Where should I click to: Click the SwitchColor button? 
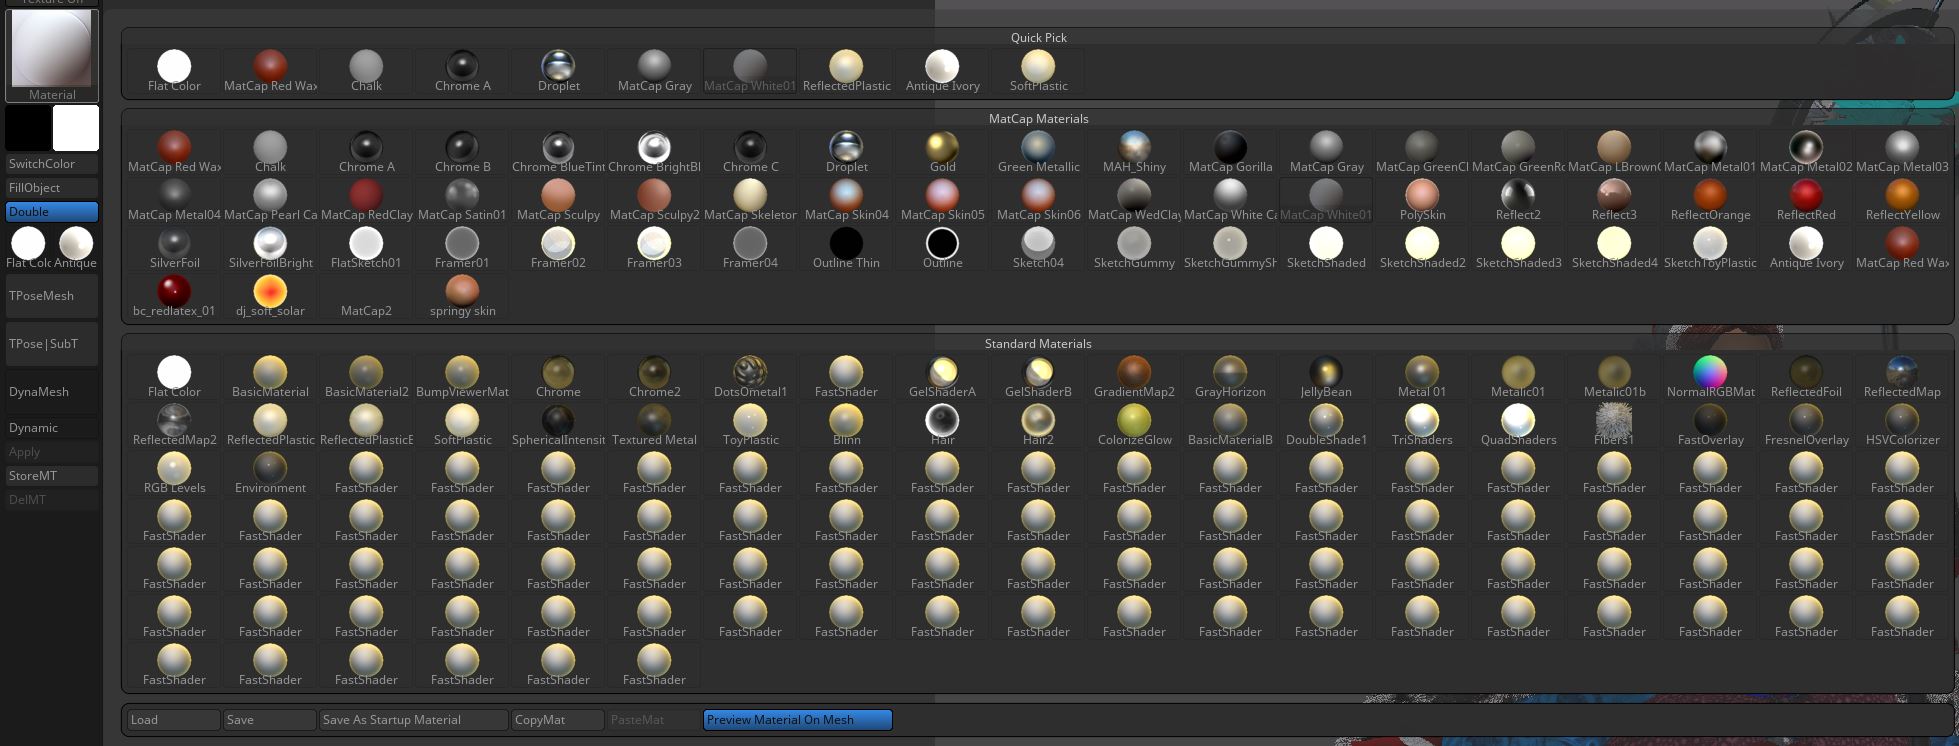[52, 164]
